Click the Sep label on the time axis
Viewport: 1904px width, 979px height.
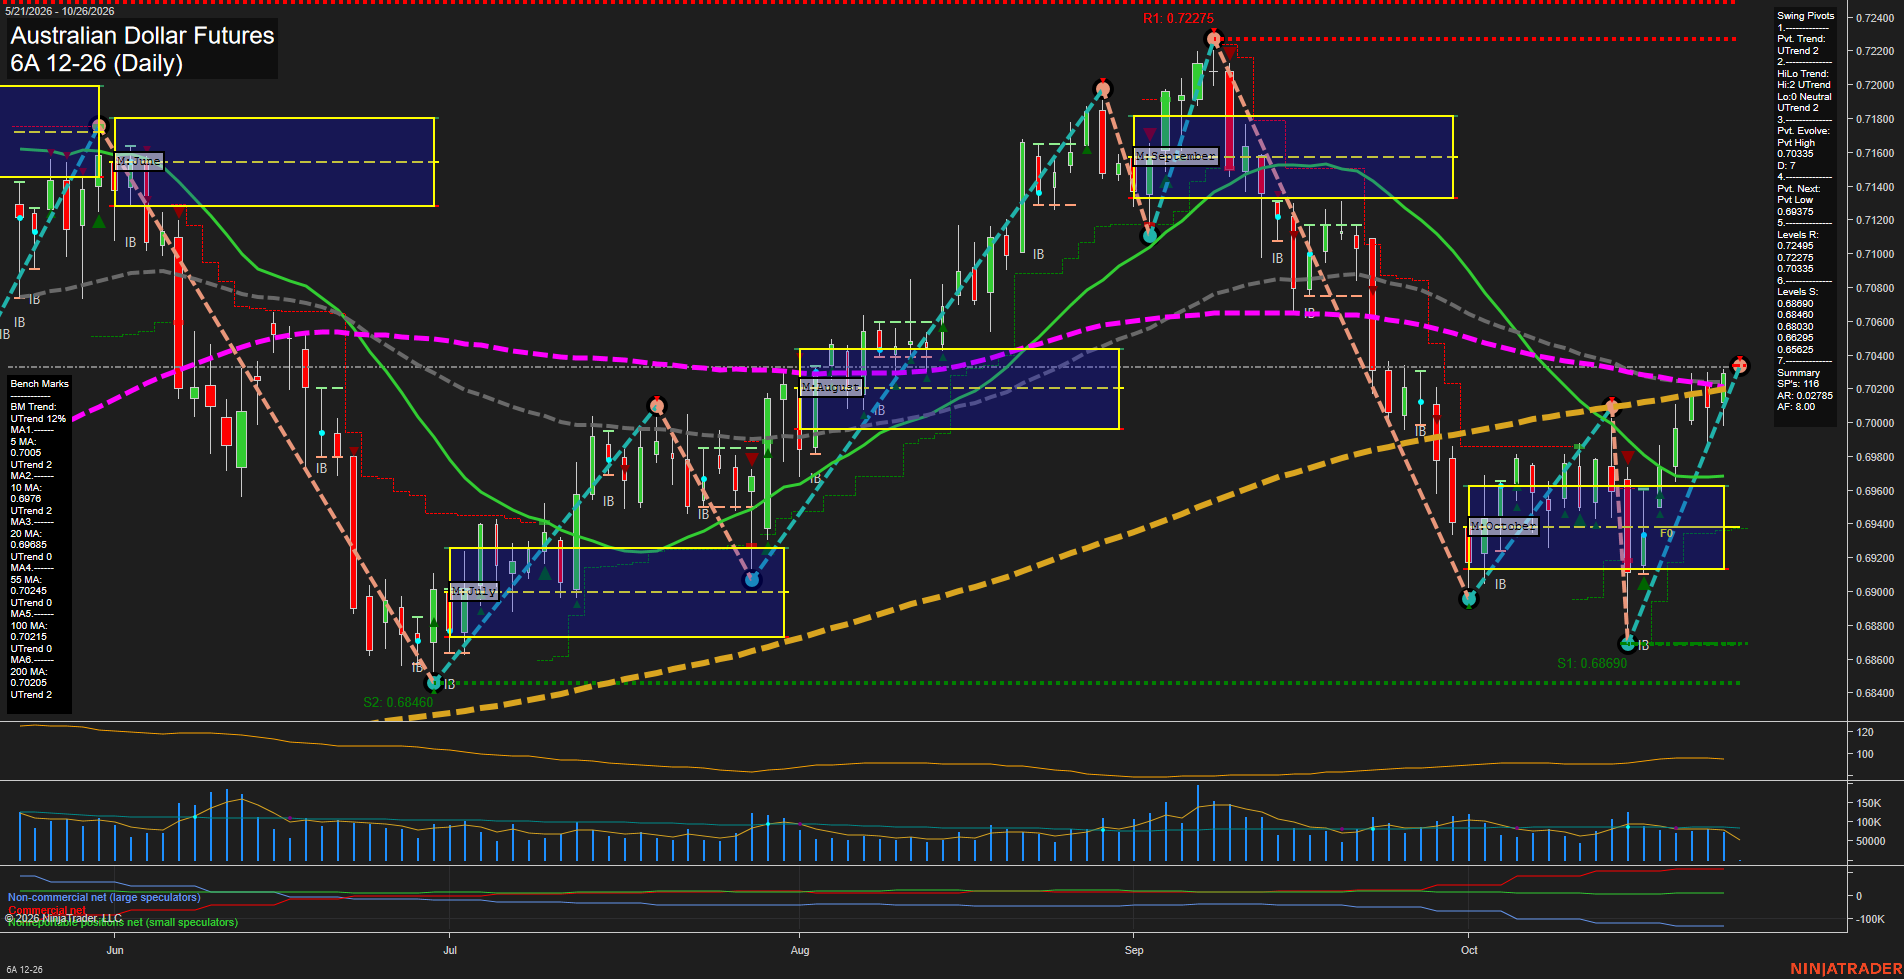1134,950
